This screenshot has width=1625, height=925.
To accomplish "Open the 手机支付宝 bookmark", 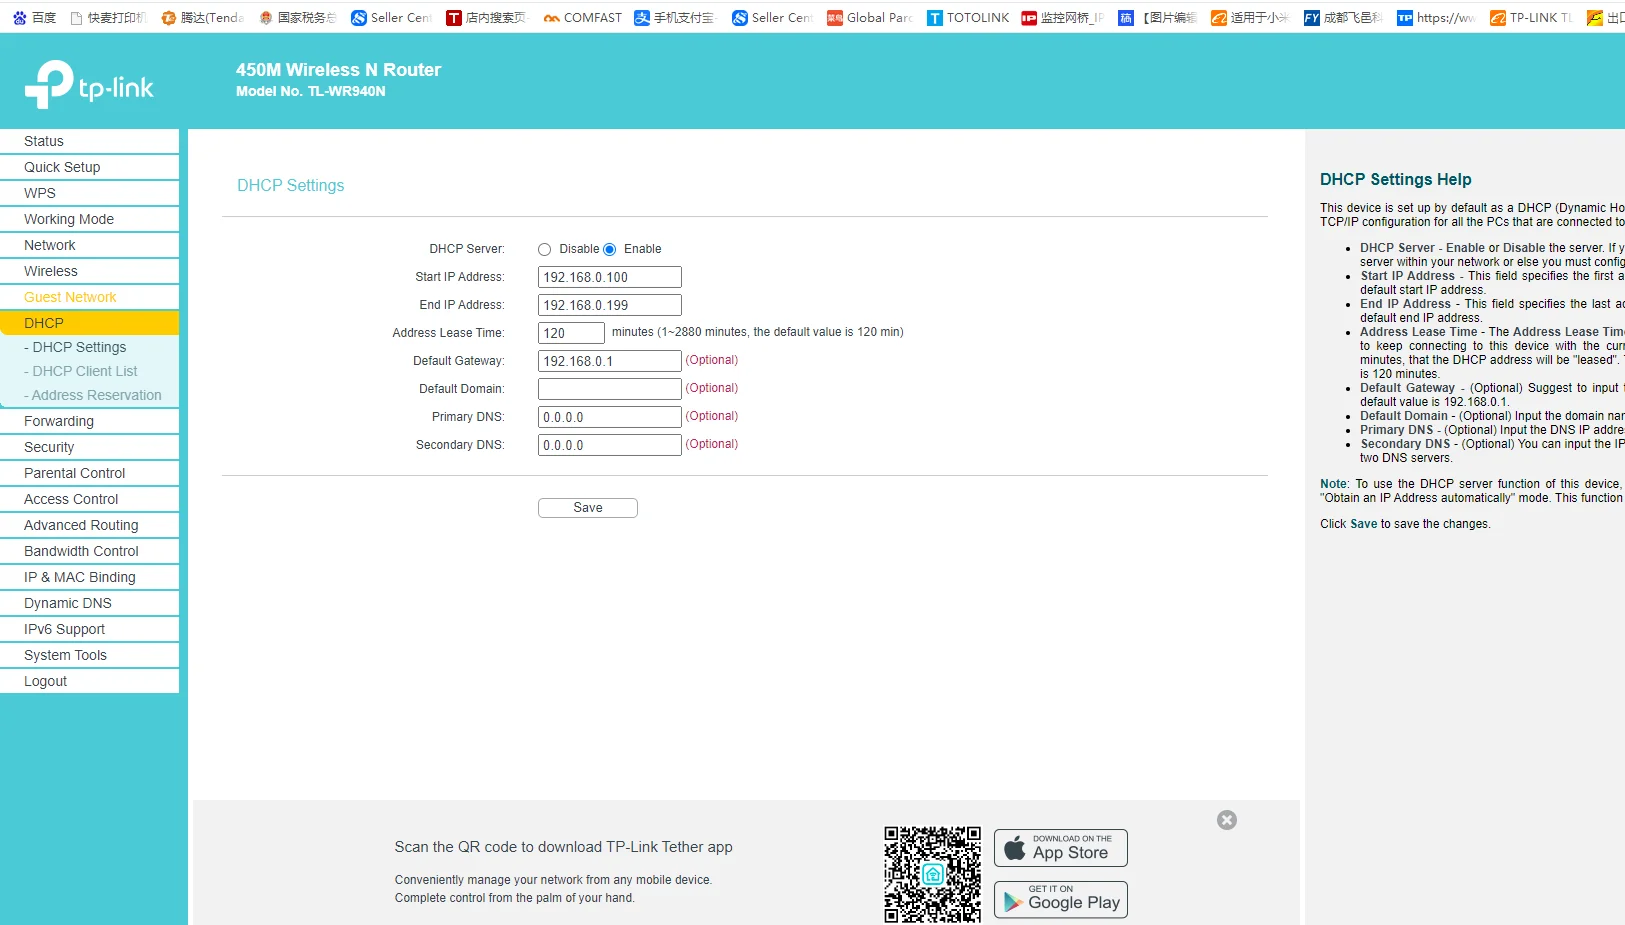I will [676, 18].
